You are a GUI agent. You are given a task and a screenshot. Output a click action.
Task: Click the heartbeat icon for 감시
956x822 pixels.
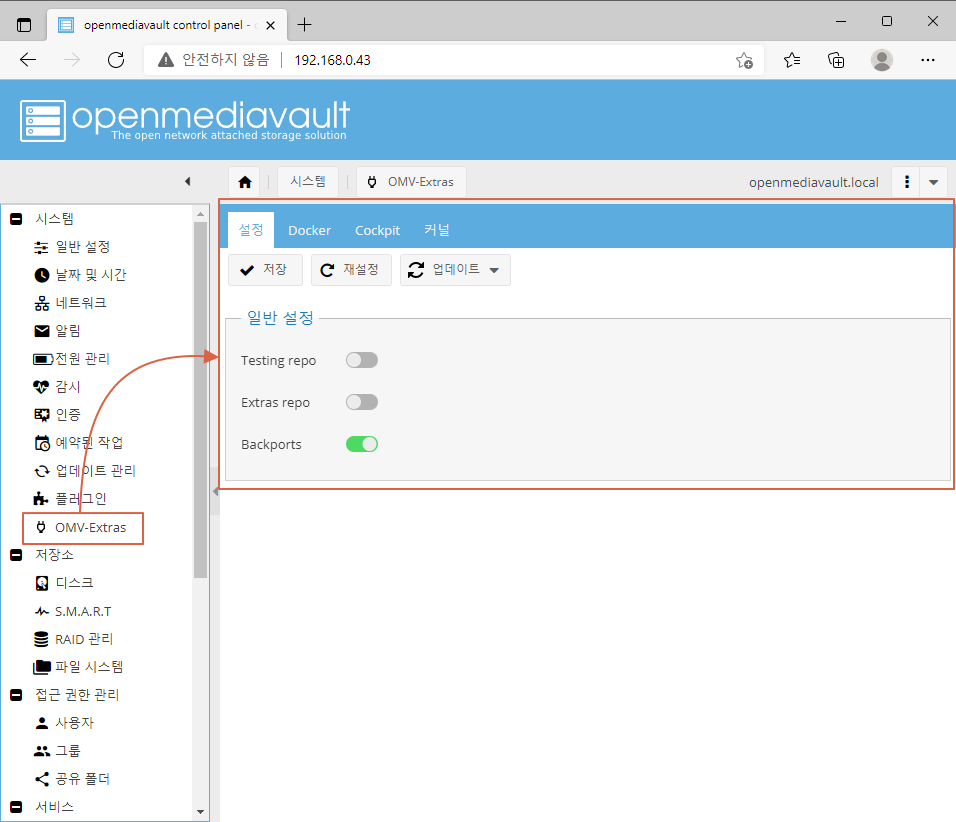(41, 387)
